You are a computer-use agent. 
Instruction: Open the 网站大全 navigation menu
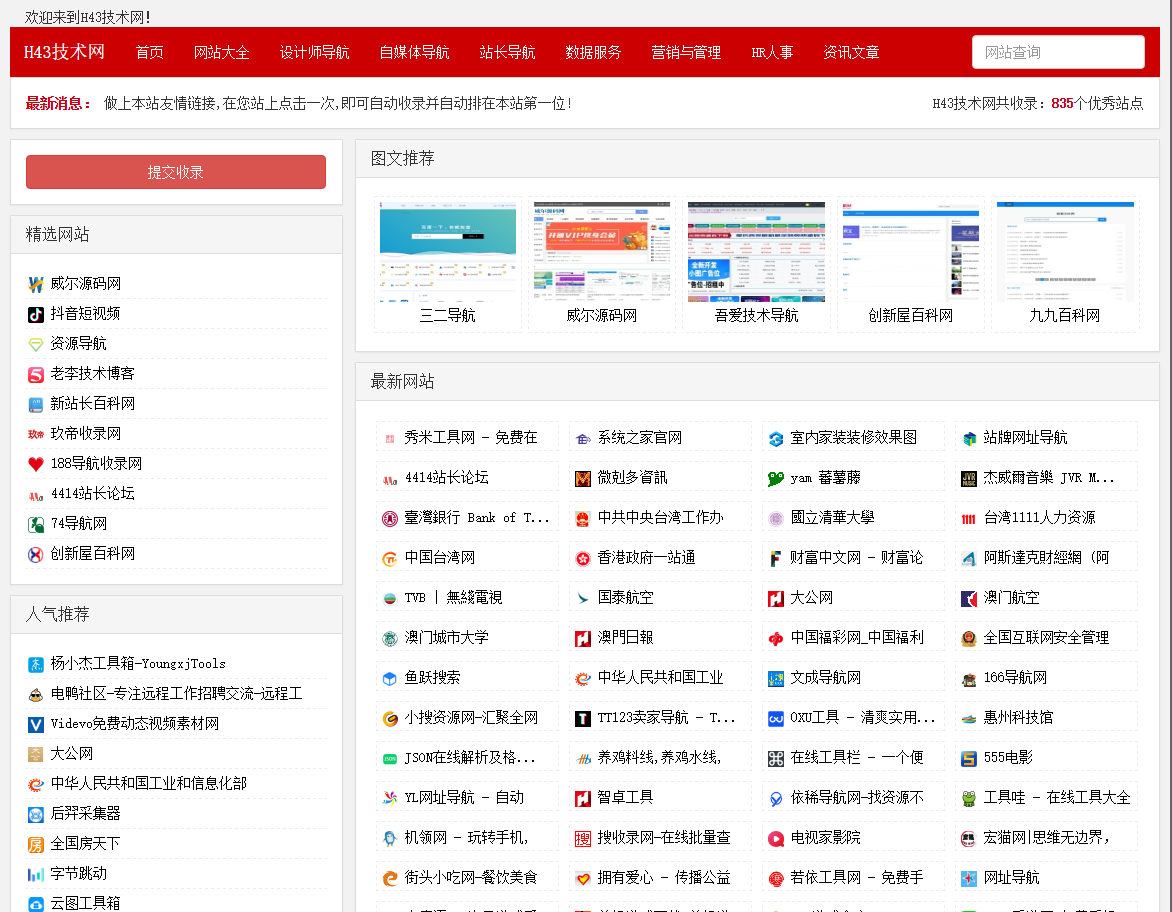tap(222, 52)
